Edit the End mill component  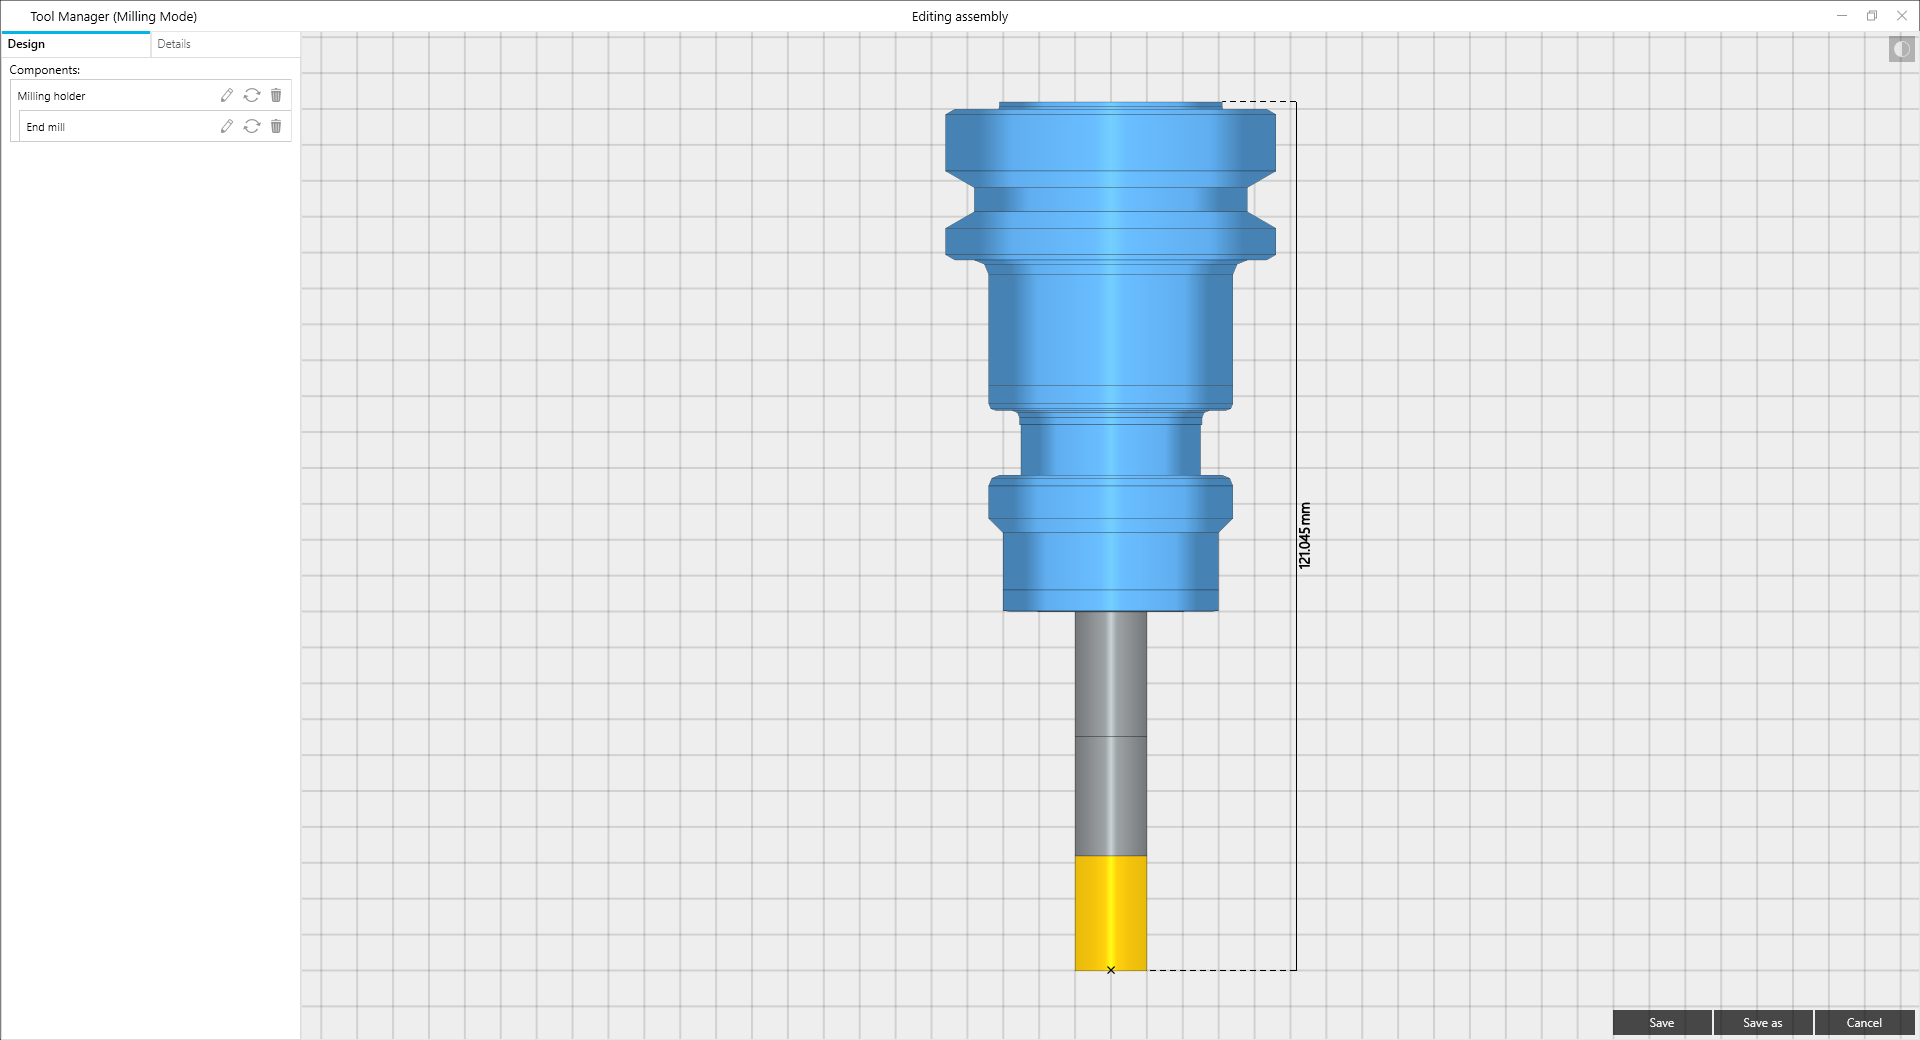tap(227, 126)
